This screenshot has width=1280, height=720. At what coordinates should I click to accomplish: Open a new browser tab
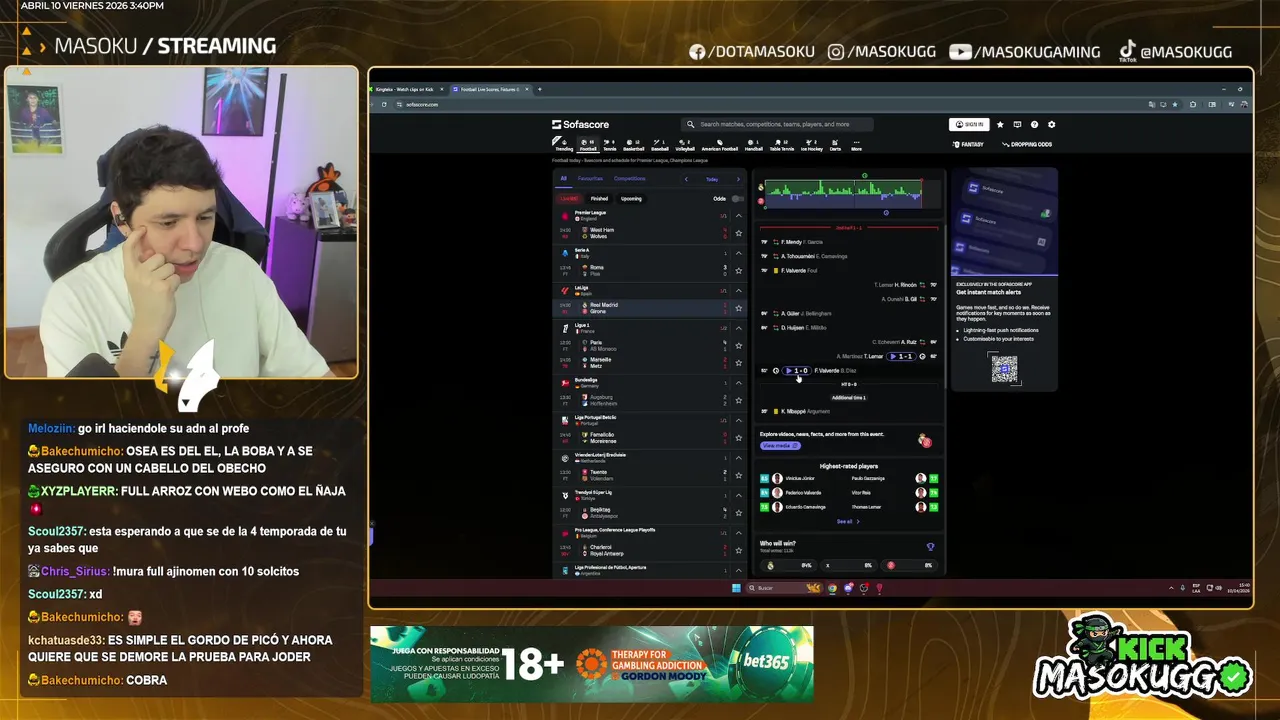[540, 89]
